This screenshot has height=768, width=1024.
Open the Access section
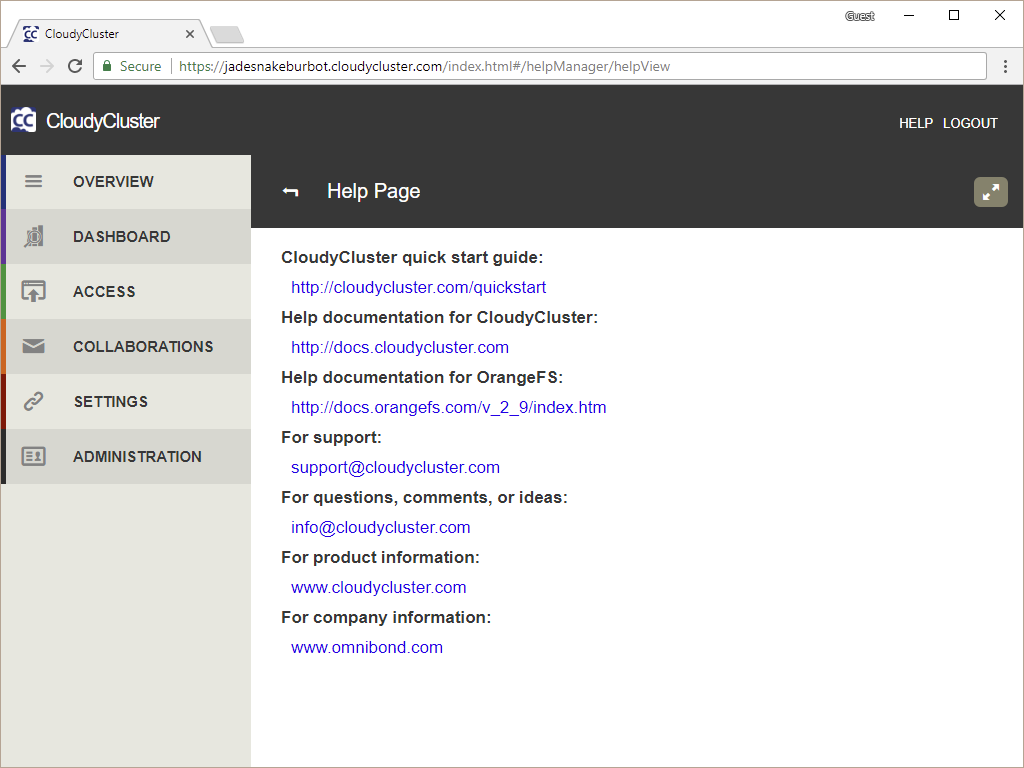[x=128, y=291]
